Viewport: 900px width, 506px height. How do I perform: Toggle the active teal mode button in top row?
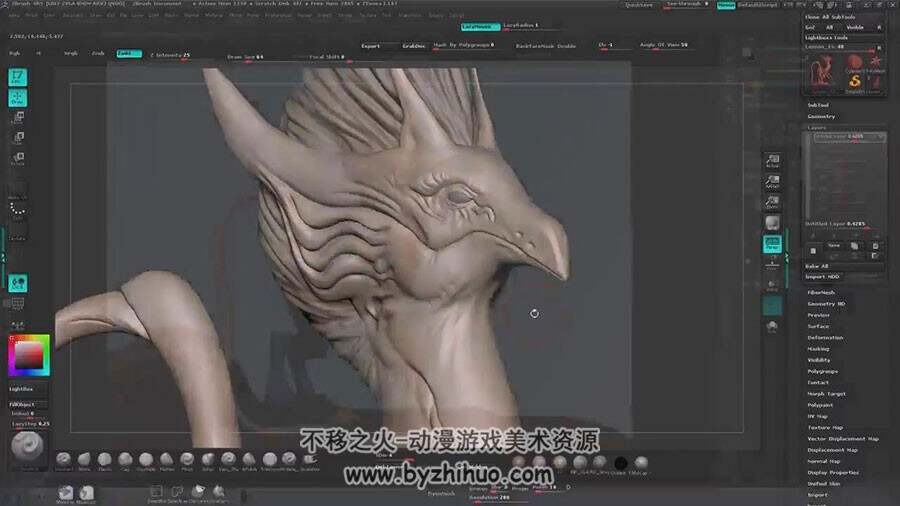129,53
